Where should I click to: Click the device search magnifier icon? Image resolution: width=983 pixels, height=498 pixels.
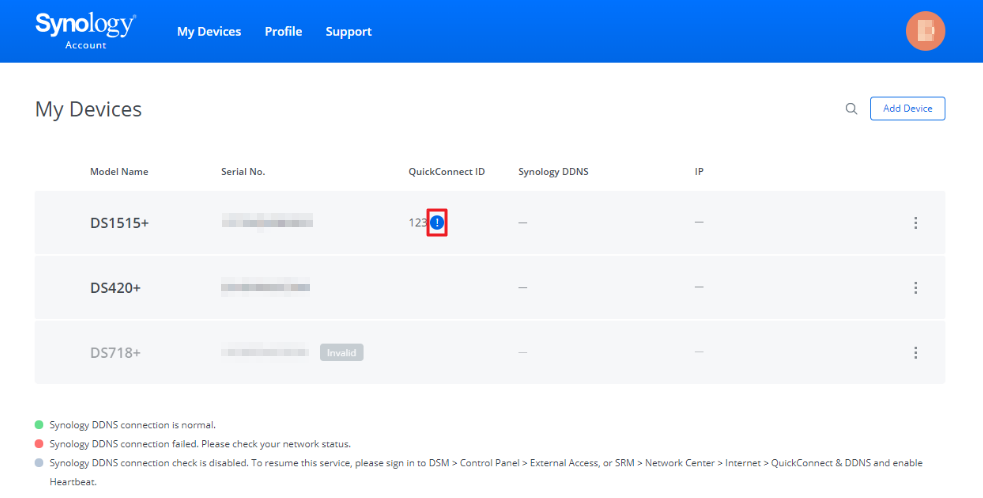click(x=851, y=109)
